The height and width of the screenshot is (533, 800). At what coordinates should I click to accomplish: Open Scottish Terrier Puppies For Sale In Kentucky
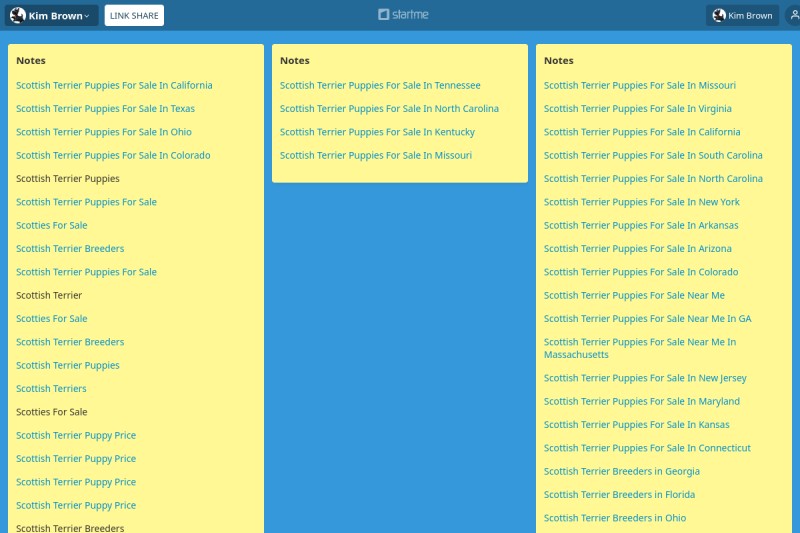click(377, 132)
